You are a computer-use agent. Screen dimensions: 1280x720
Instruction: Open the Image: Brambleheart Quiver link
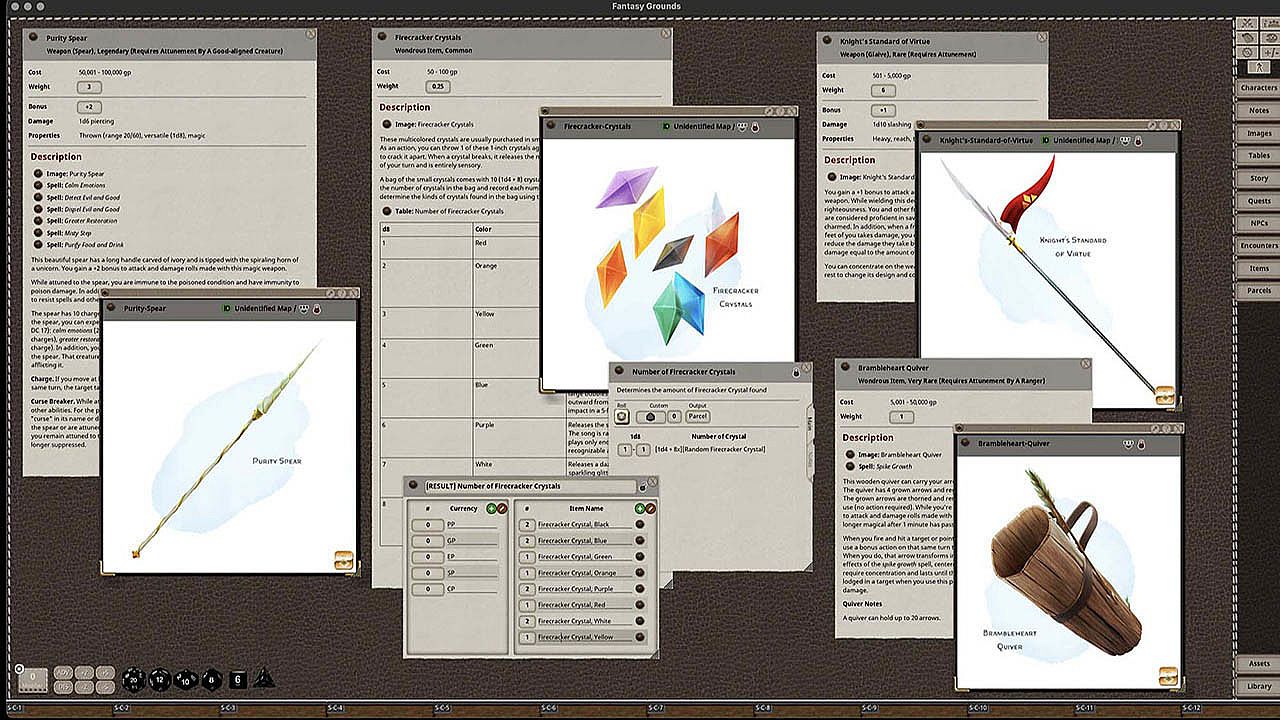pos(849,454)
